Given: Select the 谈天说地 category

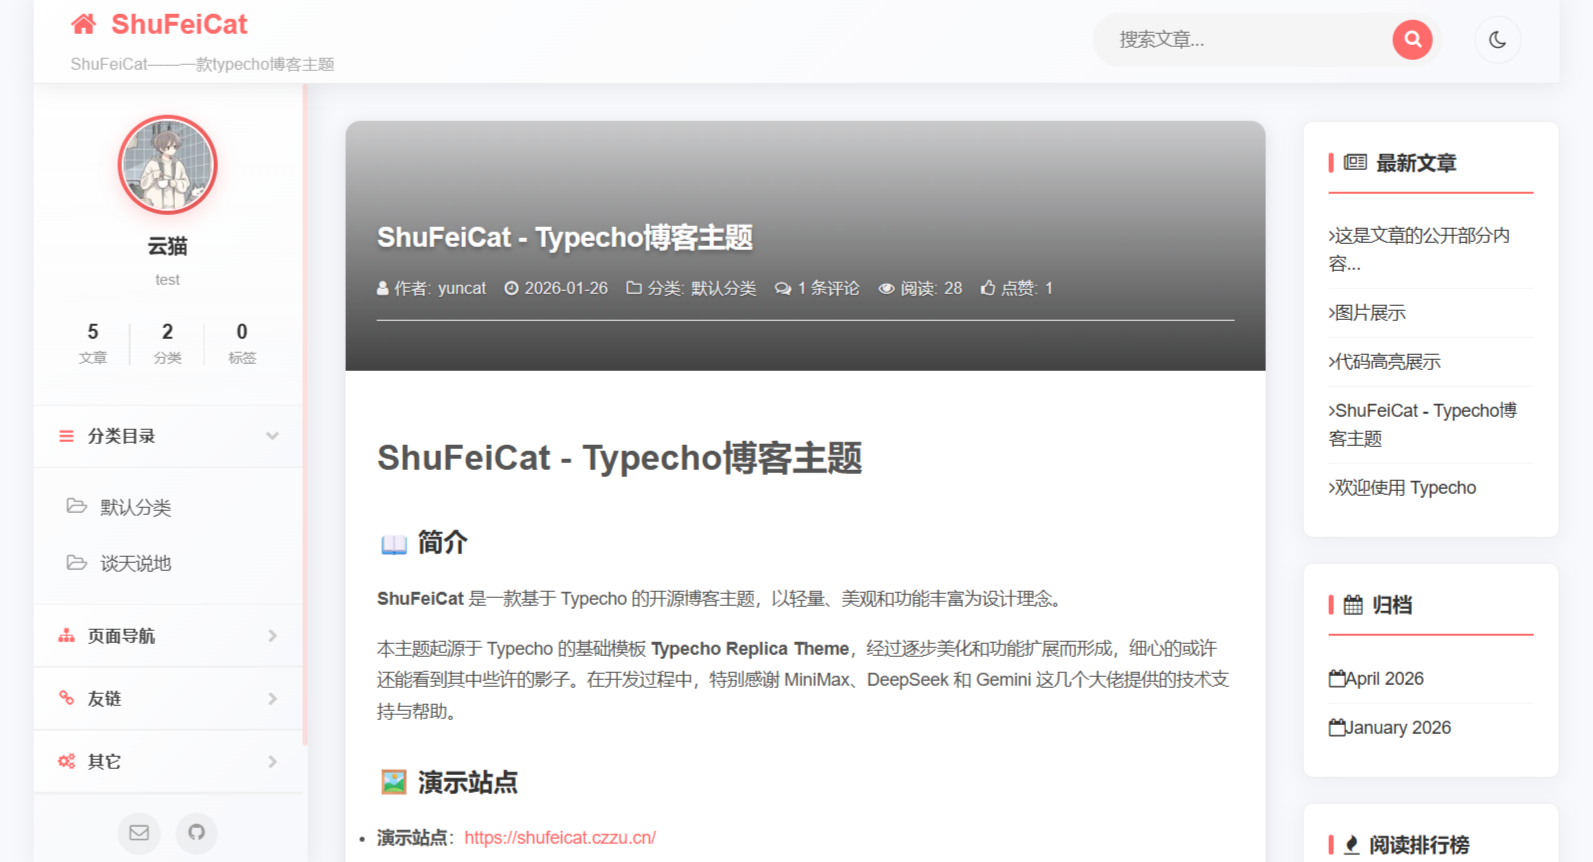Looking at the screenshot, I should (135, 563).
